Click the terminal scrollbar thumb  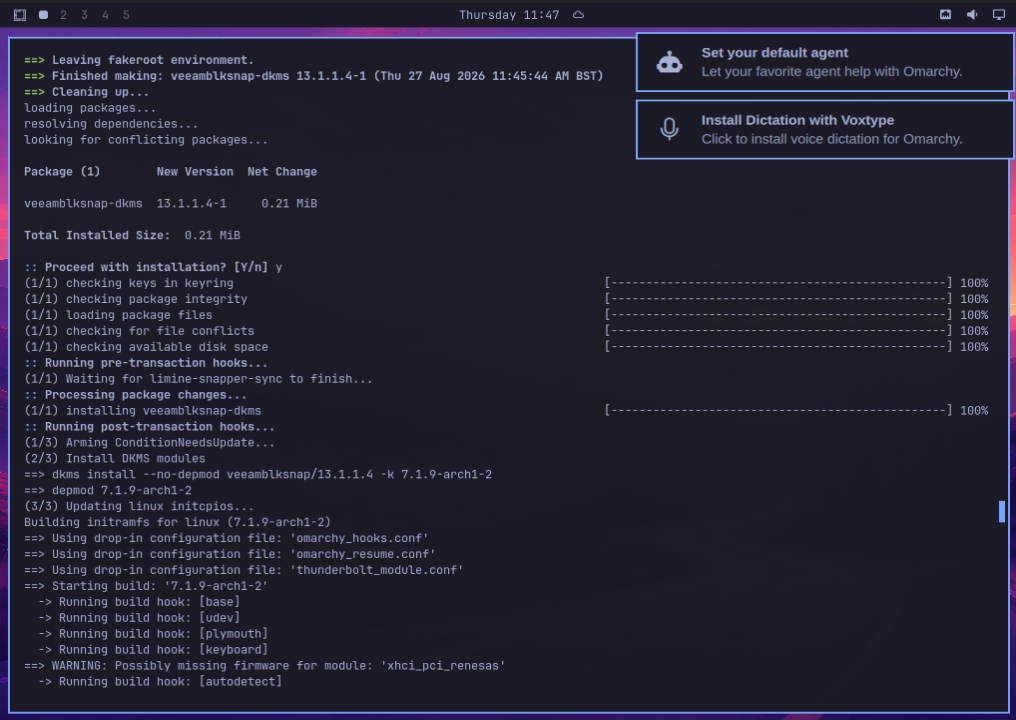(1002, 511)
